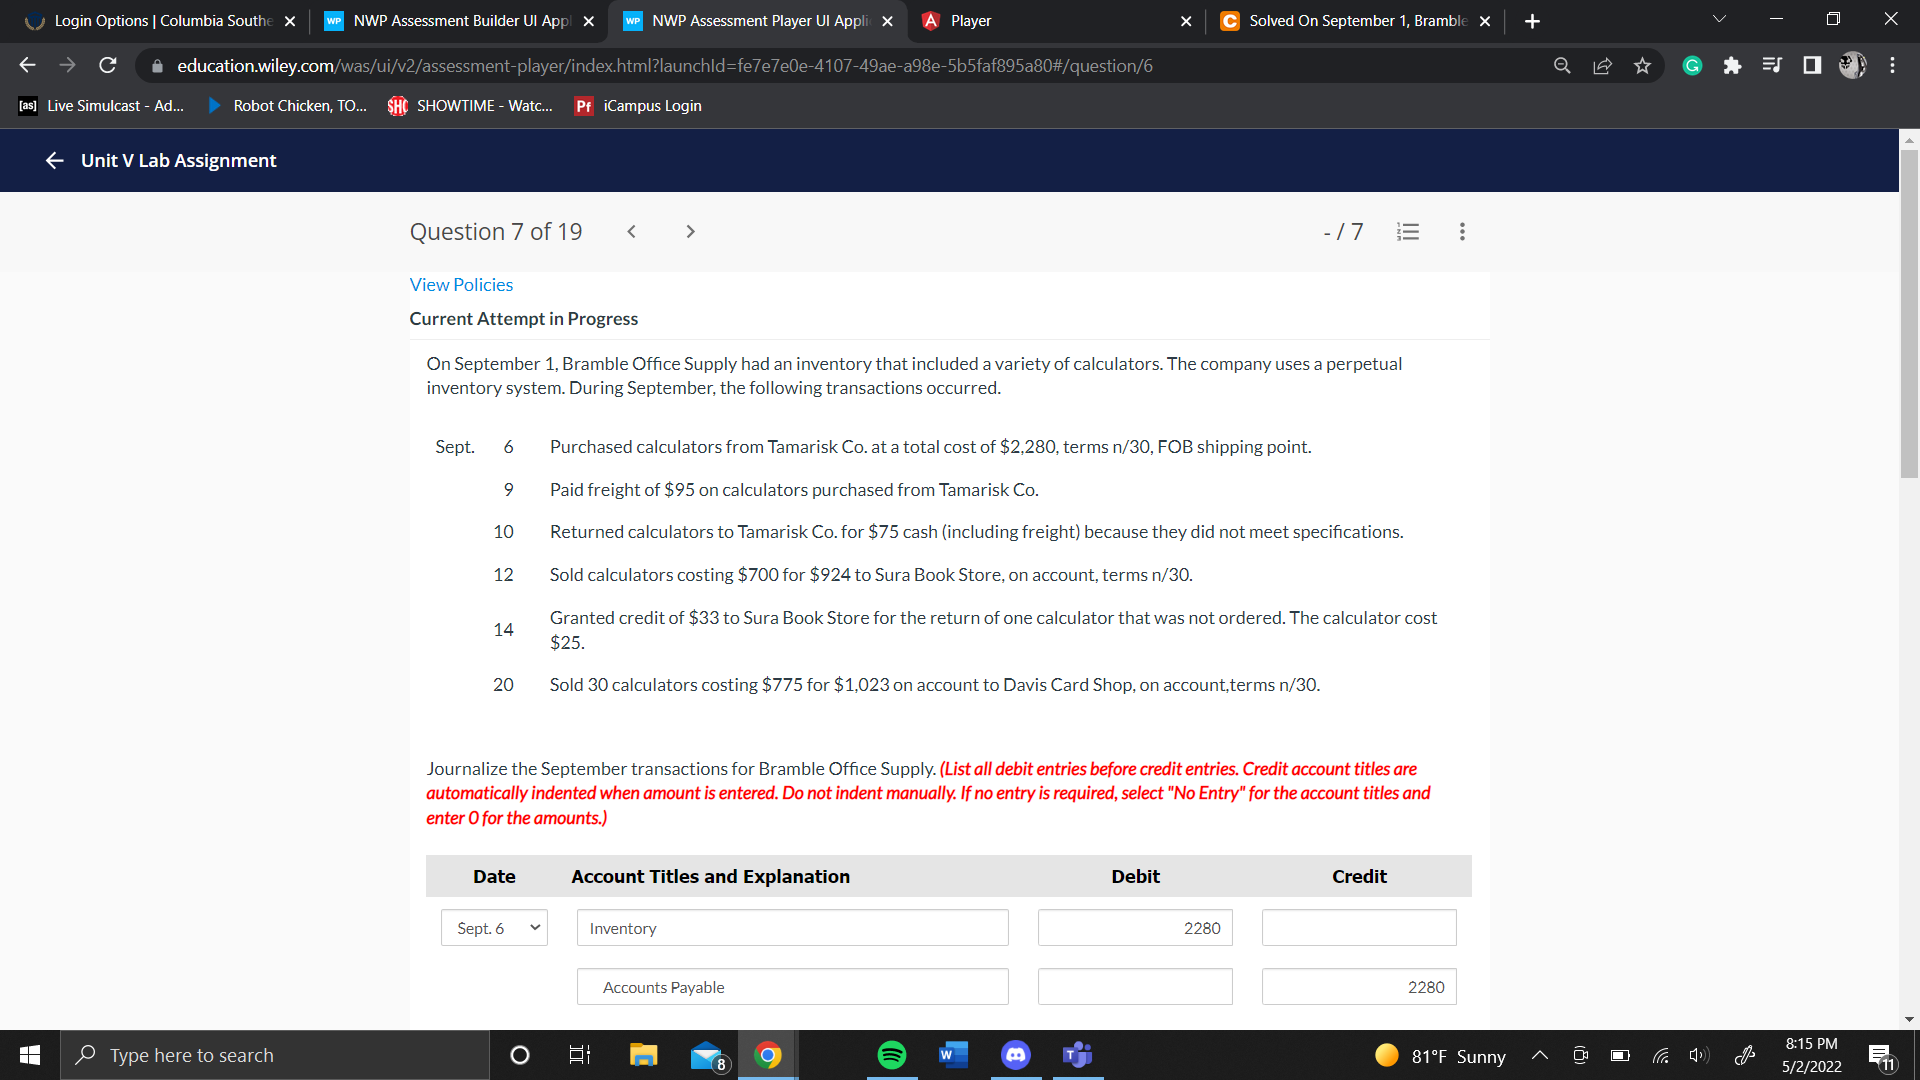1920x1080 pixels.
Task: Switch to Solved On September 1 tab
Action: 1356,21
